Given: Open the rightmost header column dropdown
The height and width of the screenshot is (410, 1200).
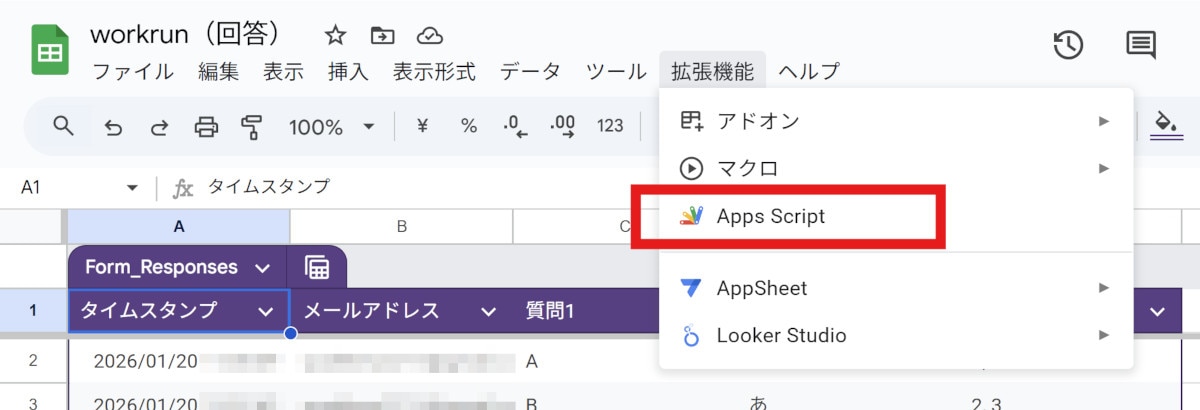Looking at the screenshot, I should [x=1158, y=311].
